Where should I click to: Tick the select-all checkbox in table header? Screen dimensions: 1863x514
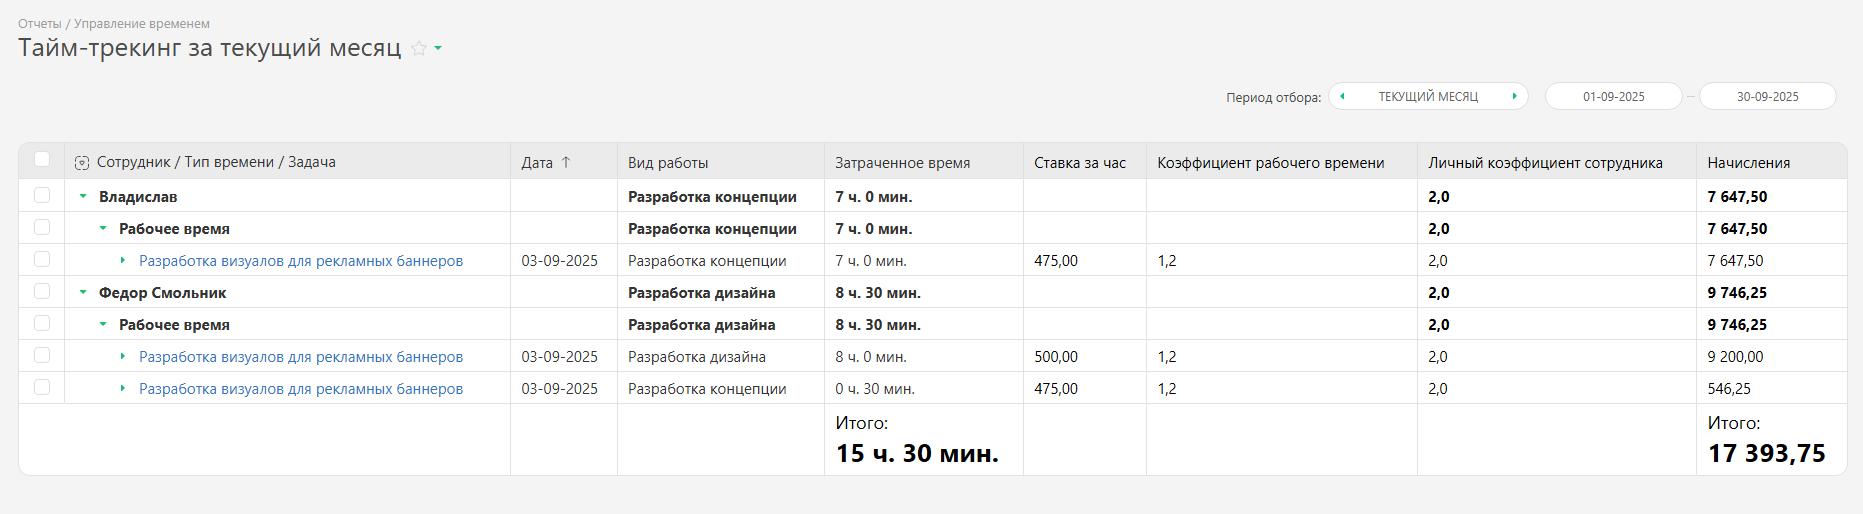[x=42, y=160]
